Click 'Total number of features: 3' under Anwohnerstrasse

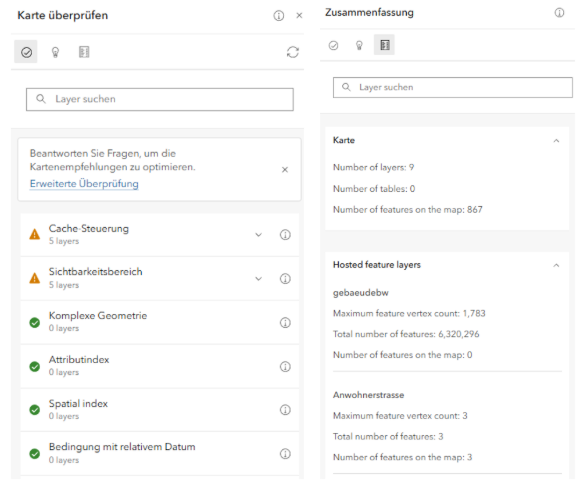(x=388, y=436)
